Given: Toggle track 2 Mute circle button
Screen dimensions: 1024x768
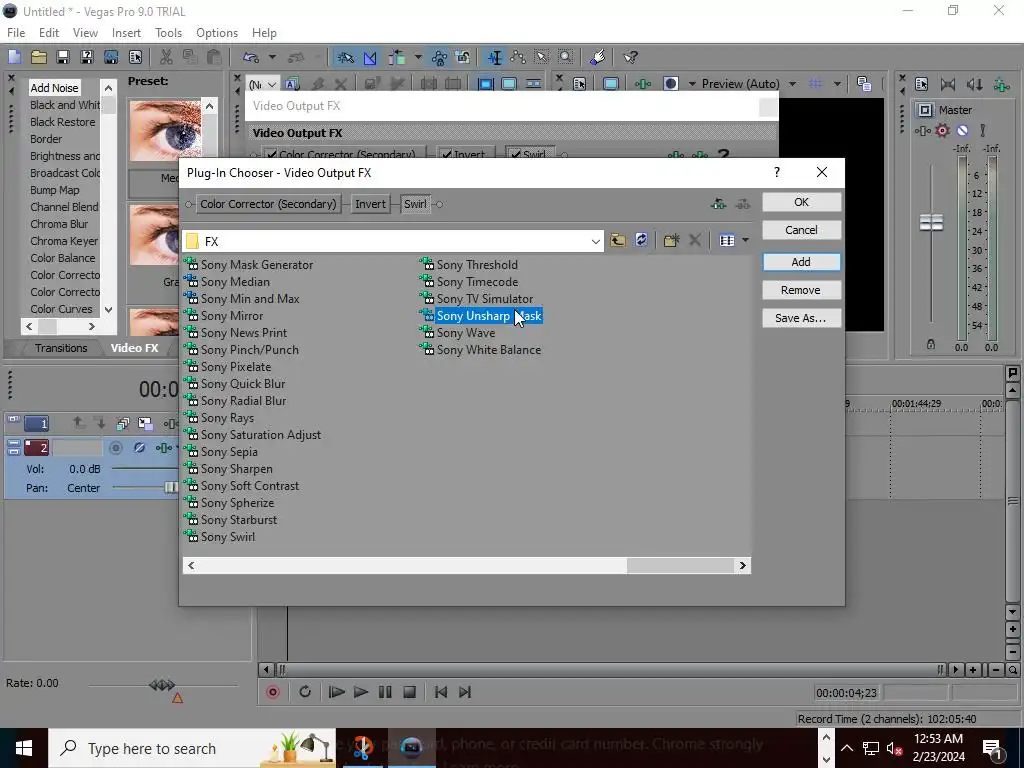Looking at the screenshot, I should tap(116, 447).
